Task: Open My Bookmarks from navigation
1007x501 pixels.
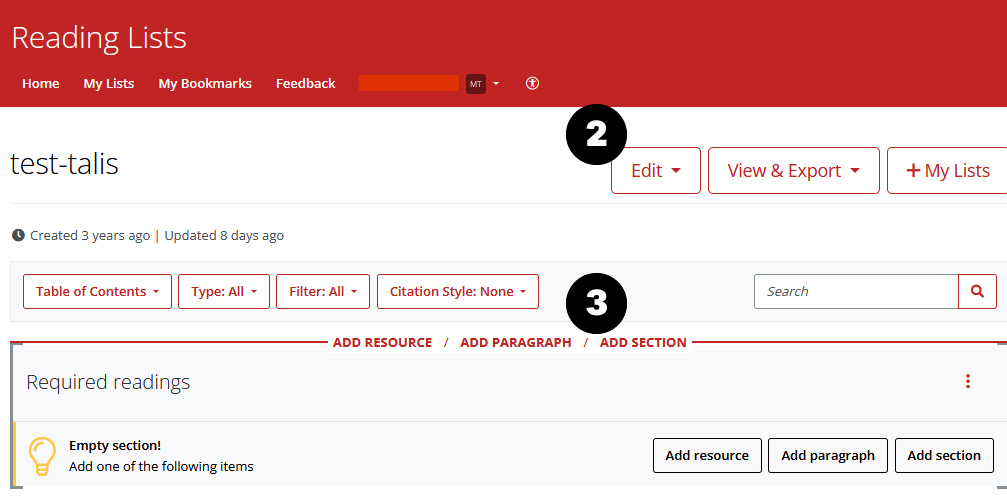Action: [205, 84]
